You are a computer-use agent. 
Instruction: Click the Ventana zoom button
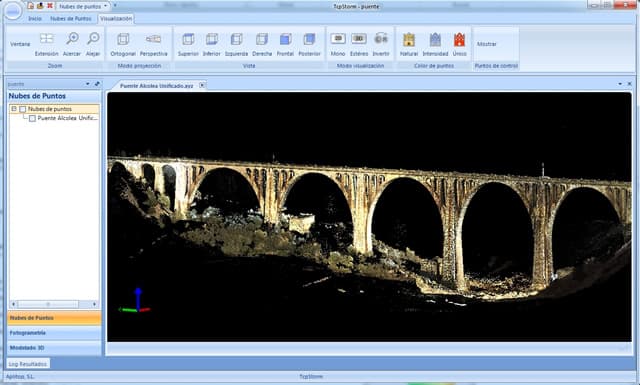pyautogui.click(x=20, y=44)
